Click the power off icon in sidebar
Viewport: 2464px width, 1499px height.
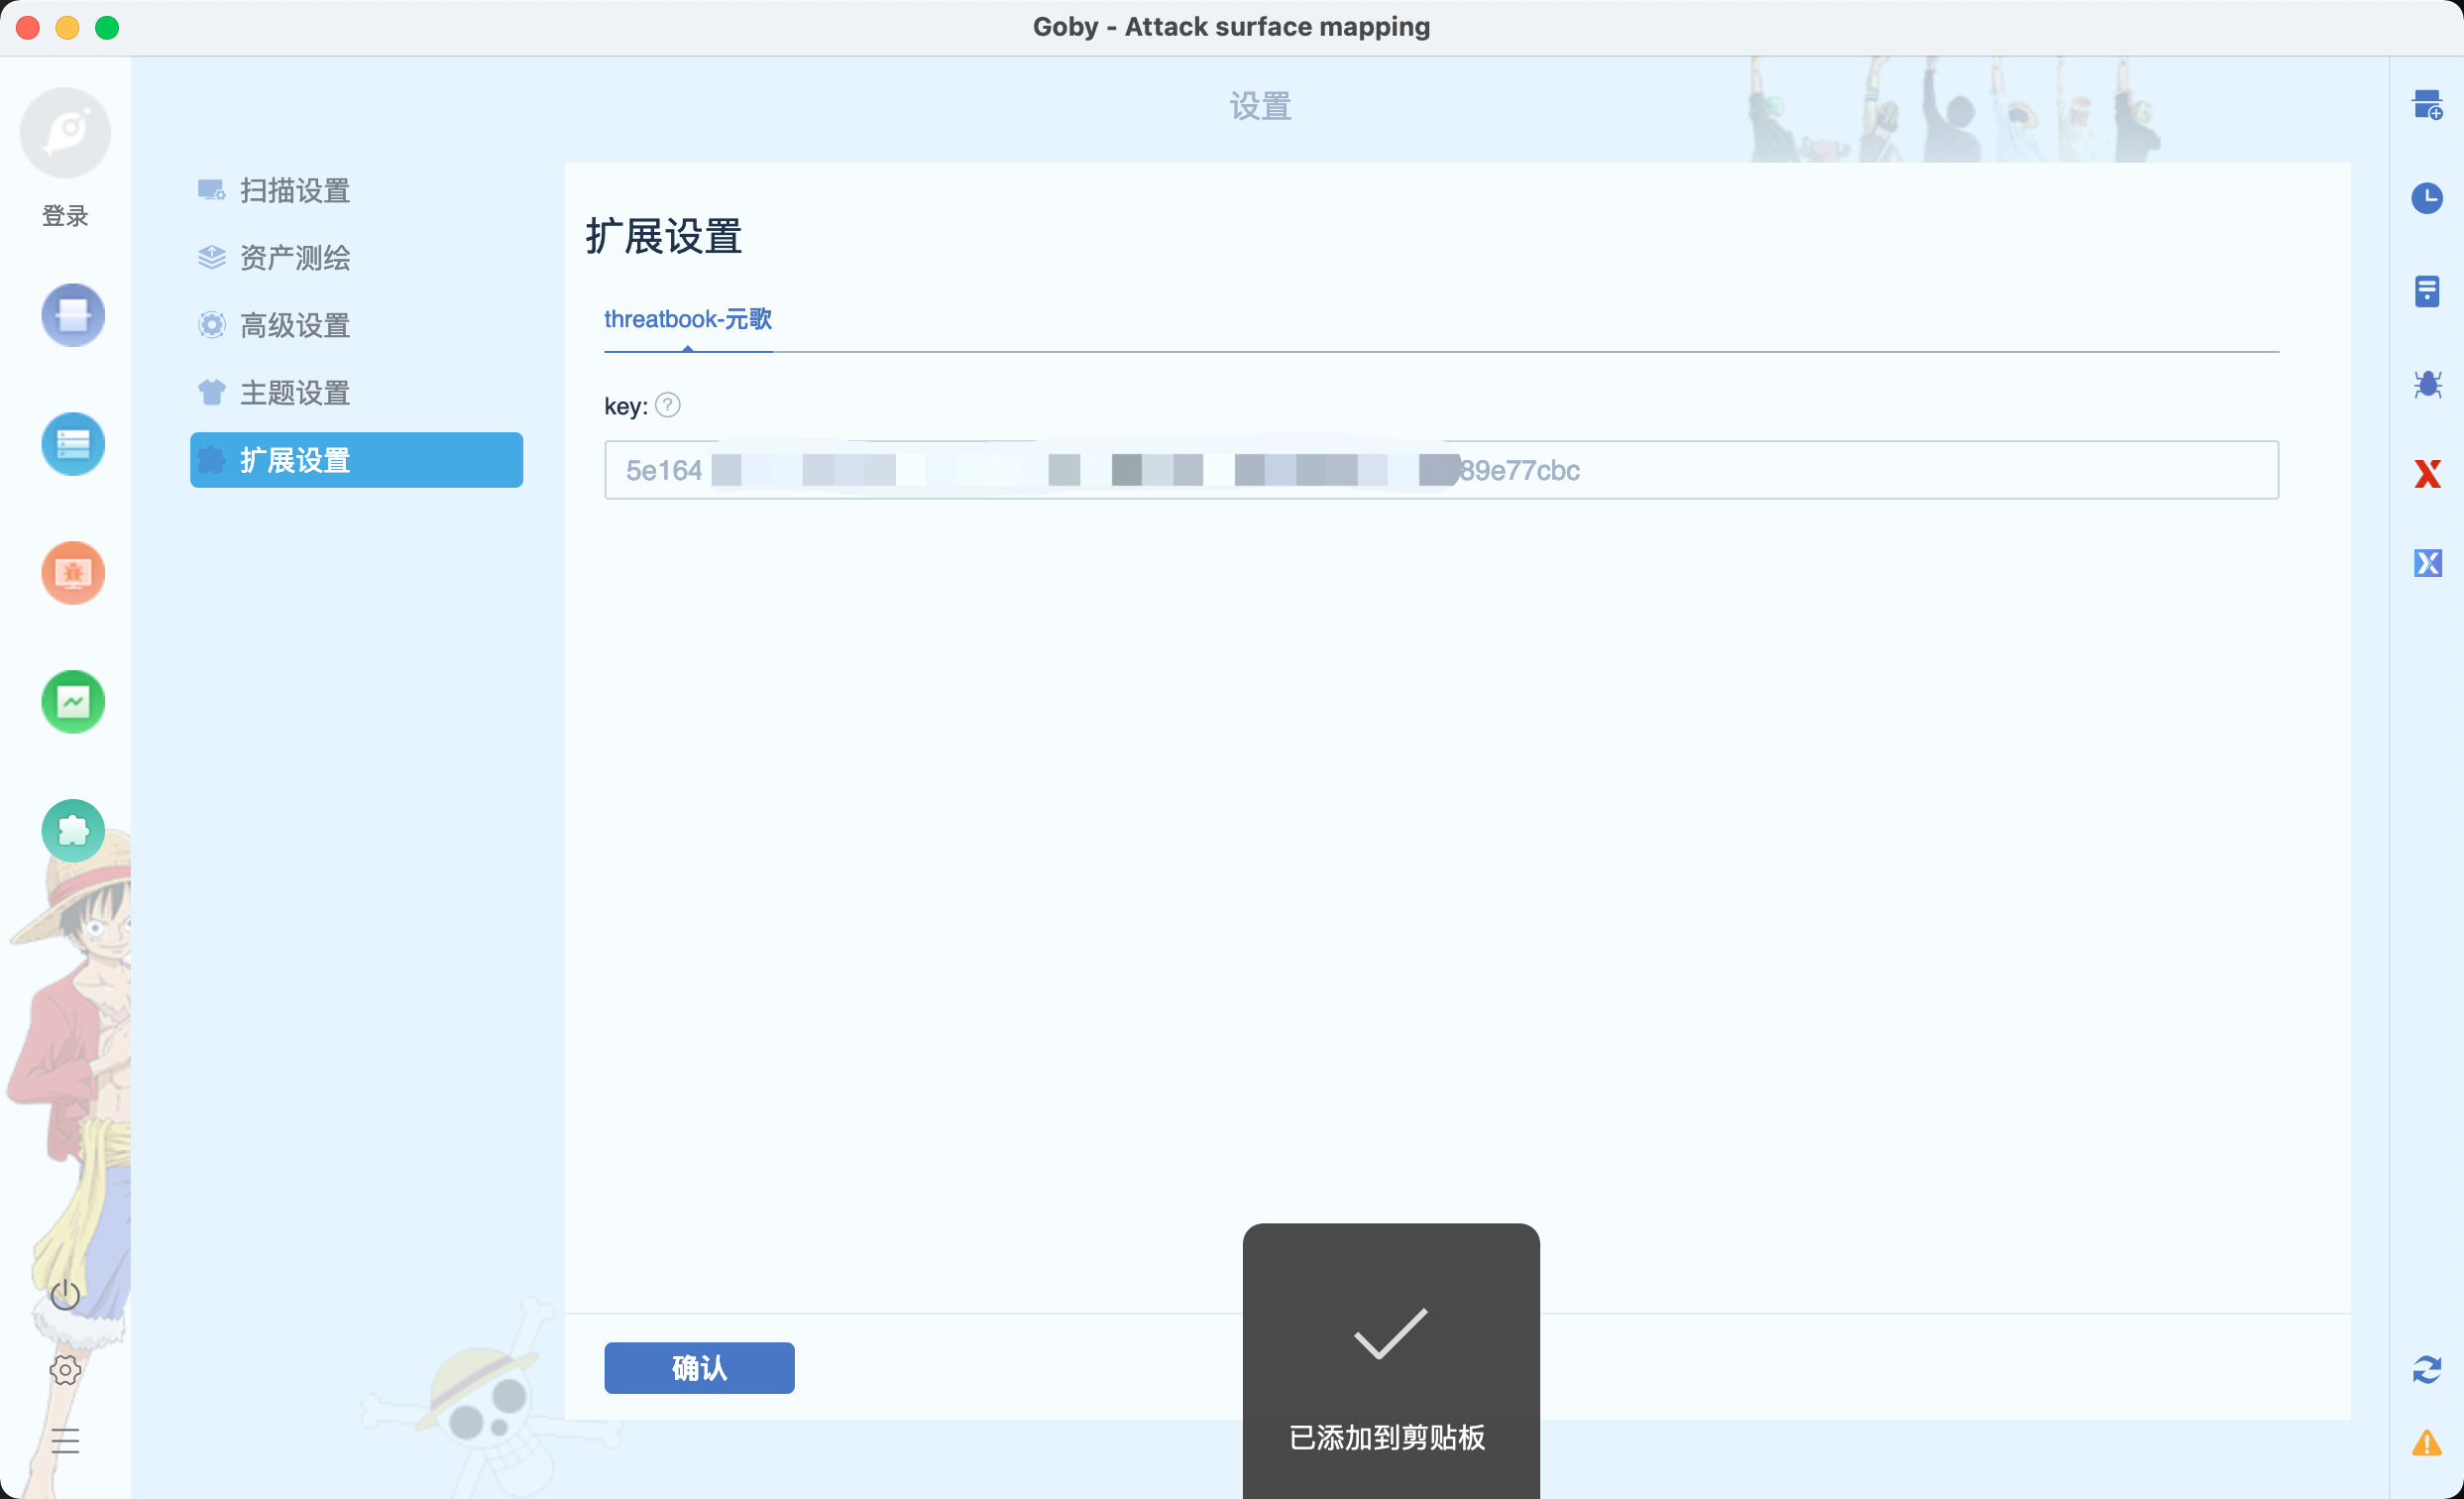click(x=65, y=1294)
